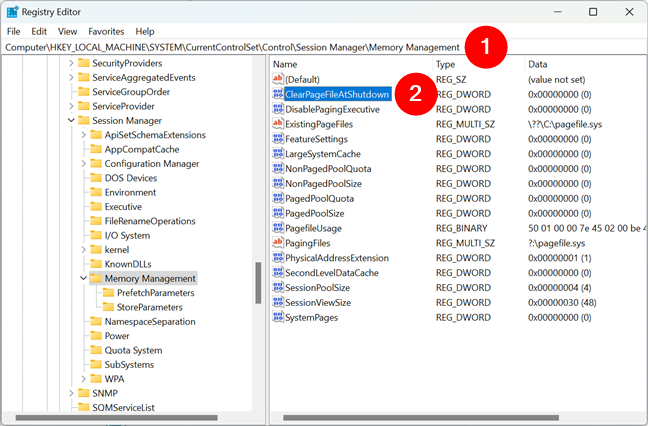Screen dimensions: 648x426
Task: Collapse the Session Manager key
Action: 71,121
